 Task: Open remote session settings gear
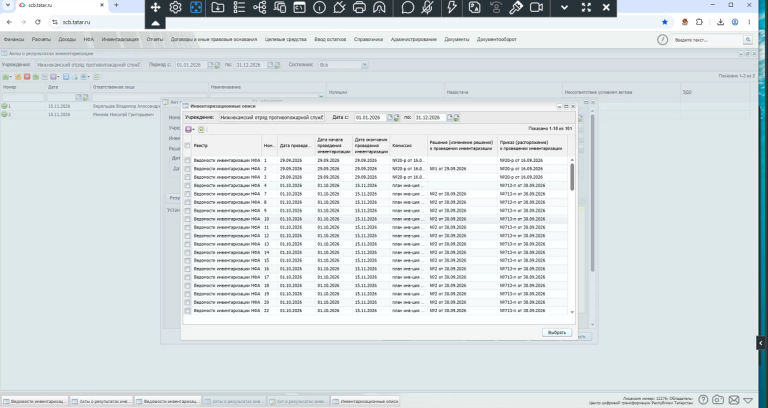175,7
